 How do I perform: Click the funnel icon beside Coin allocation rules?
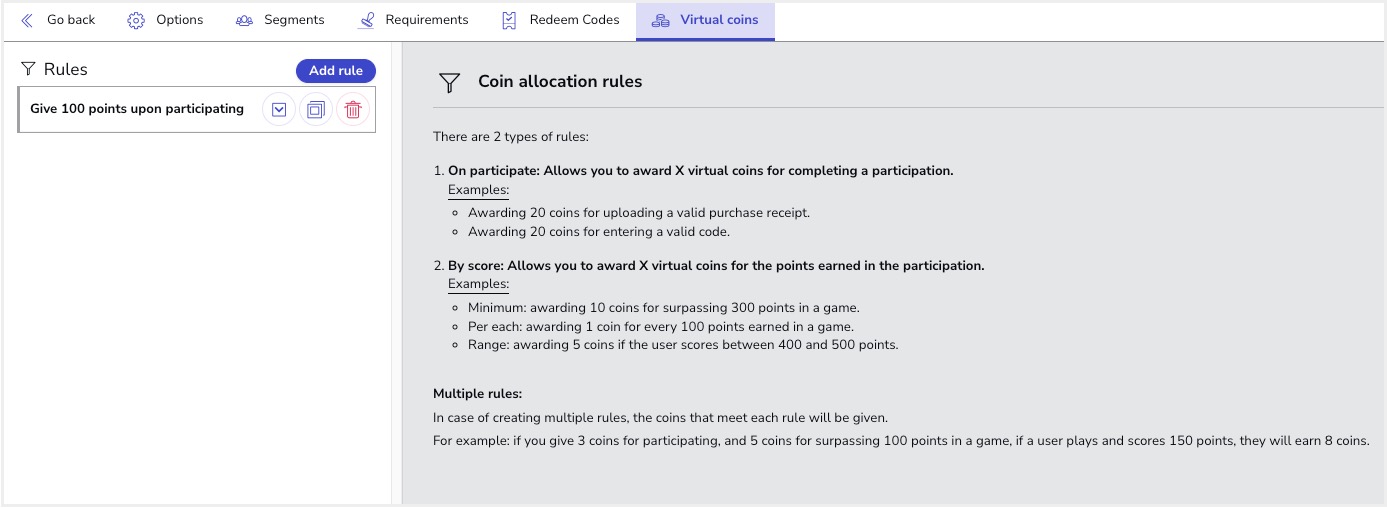pyautogui.click(x=450, y=82)
